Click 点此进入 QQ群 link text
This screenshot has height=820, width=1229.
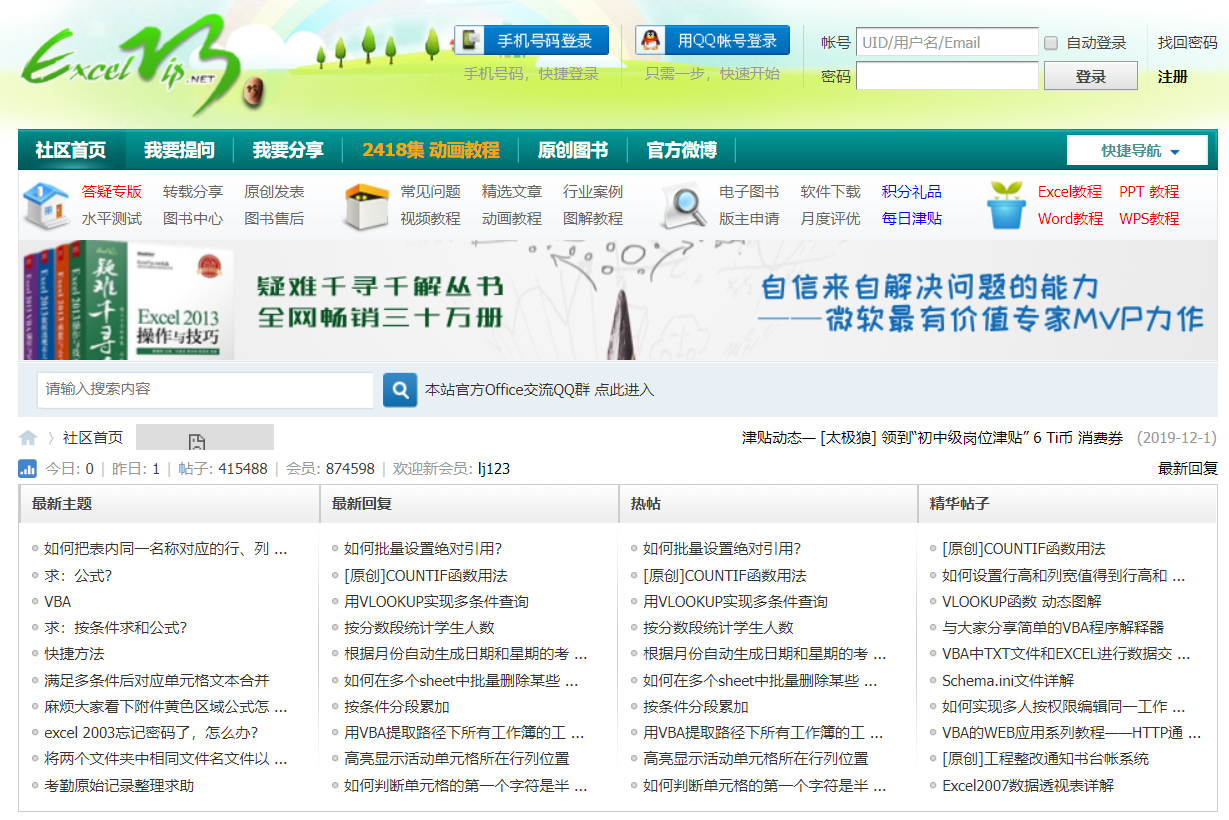click(624, 390)
